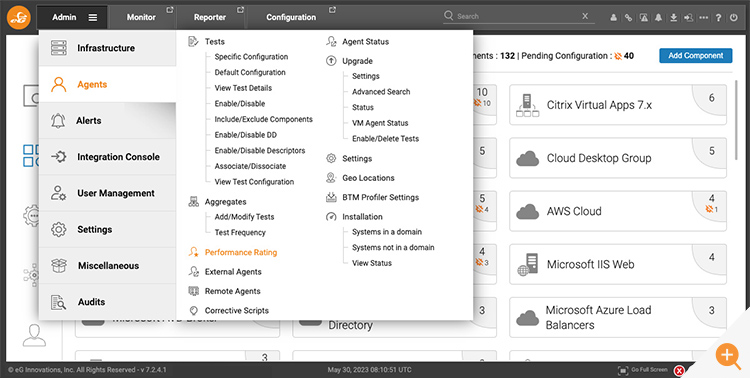Open Enable/Disable Descriptors
The width and height of the screenshot is (750, 378).
click(x=260, y=150)
